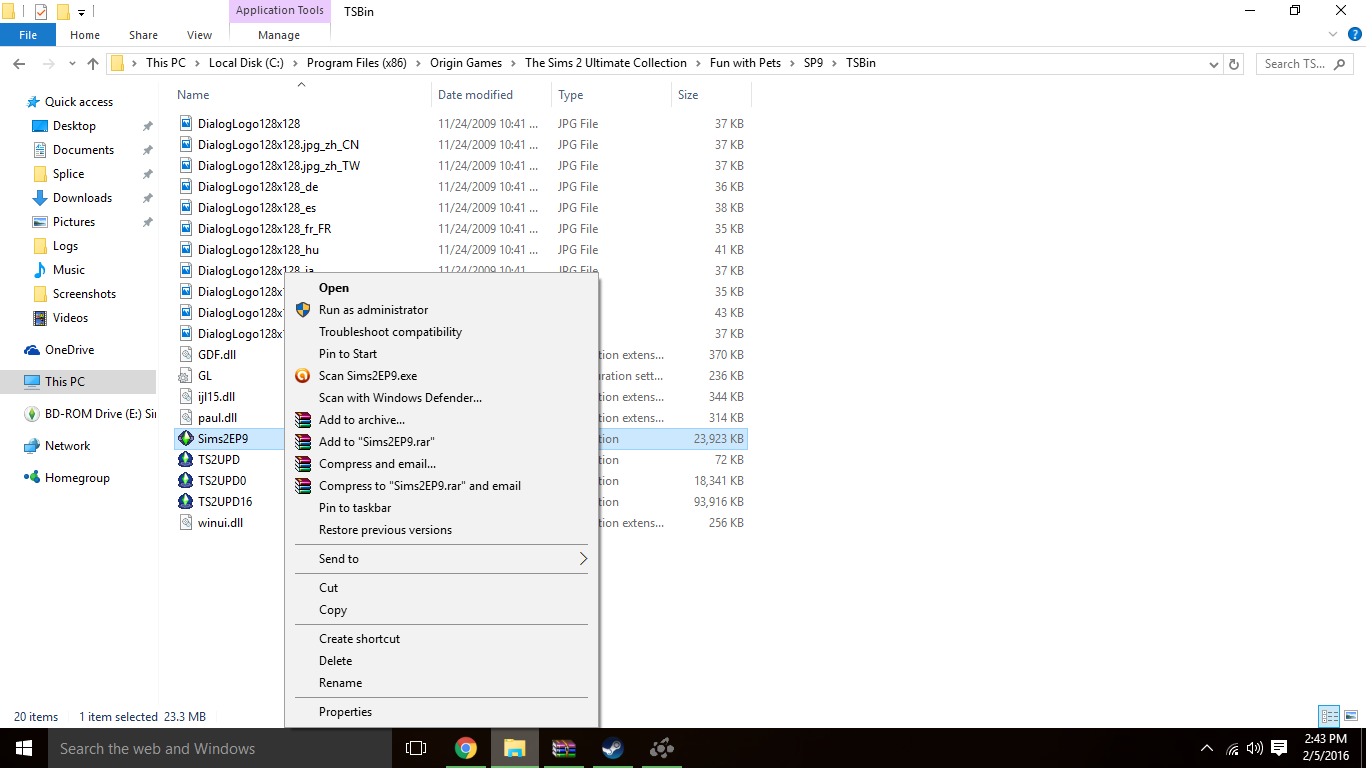Click the Refresh button beside the address bar
Screen dimensions: 1366x768
(1234, 64)
